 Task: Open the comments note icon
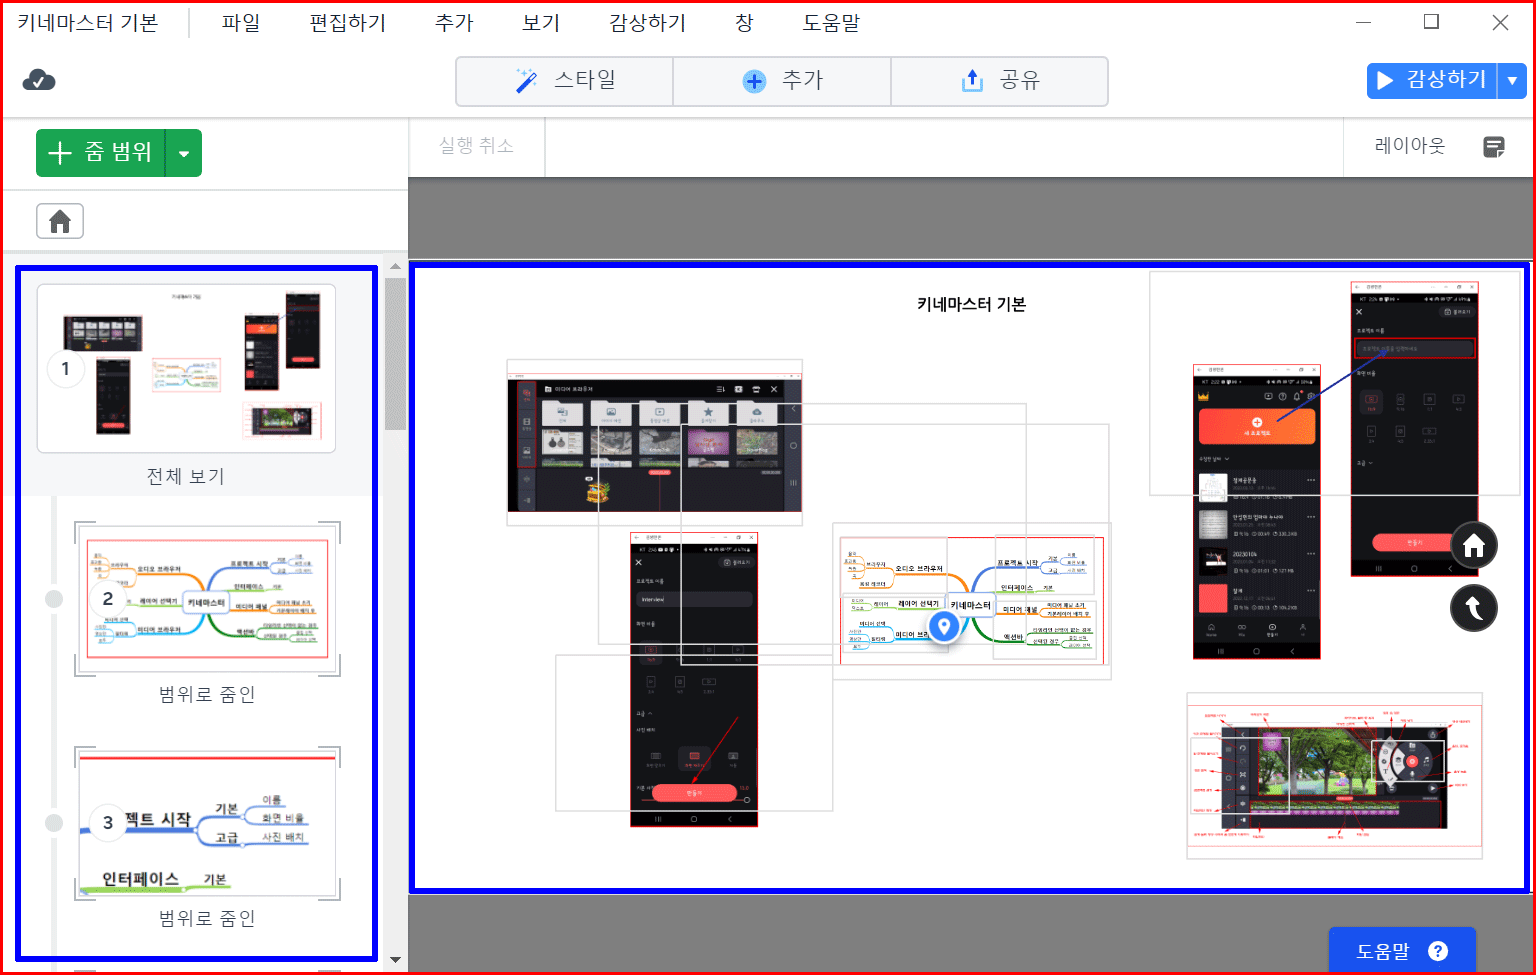click(x=1494, y=147)
